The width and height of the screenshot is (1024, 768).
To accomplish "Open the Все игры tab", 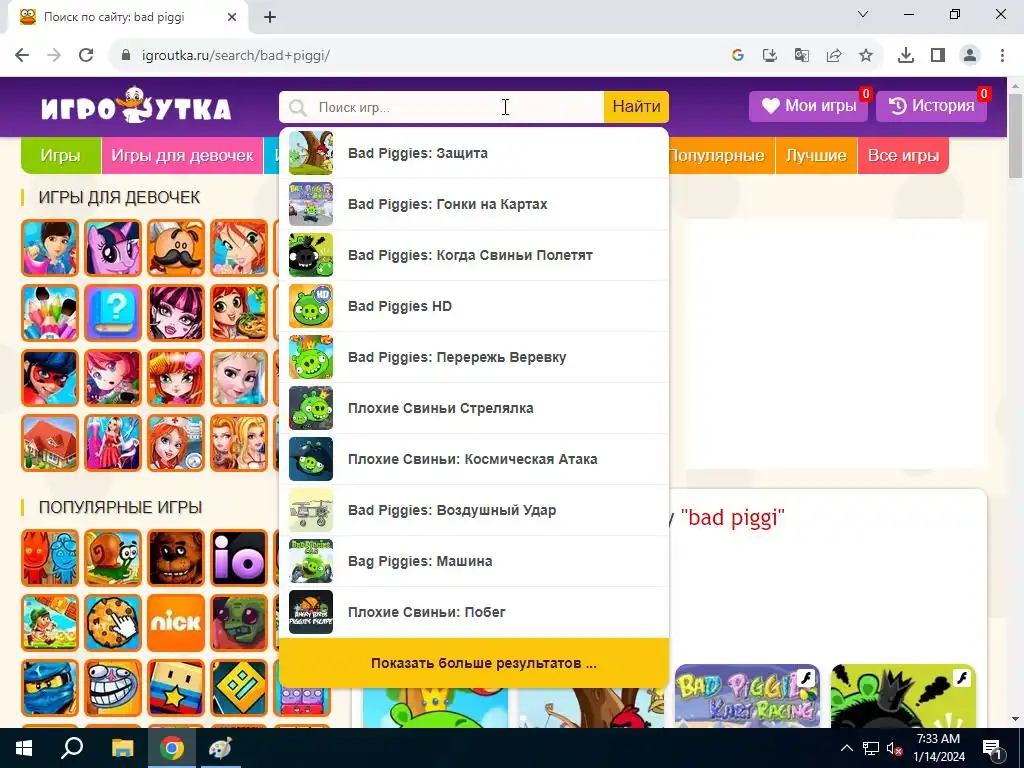I will click(x=903, y=155).
